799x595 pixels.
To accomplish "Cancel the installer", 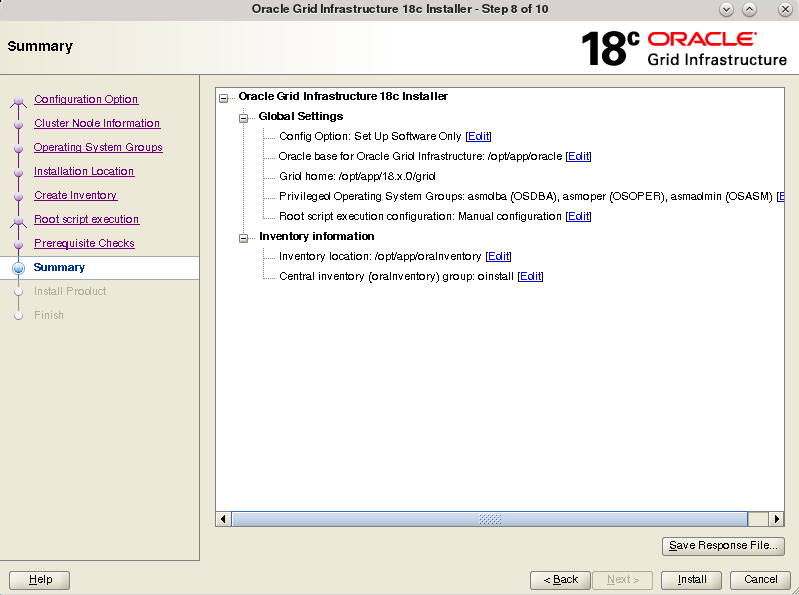I will [x=760, y=580].
